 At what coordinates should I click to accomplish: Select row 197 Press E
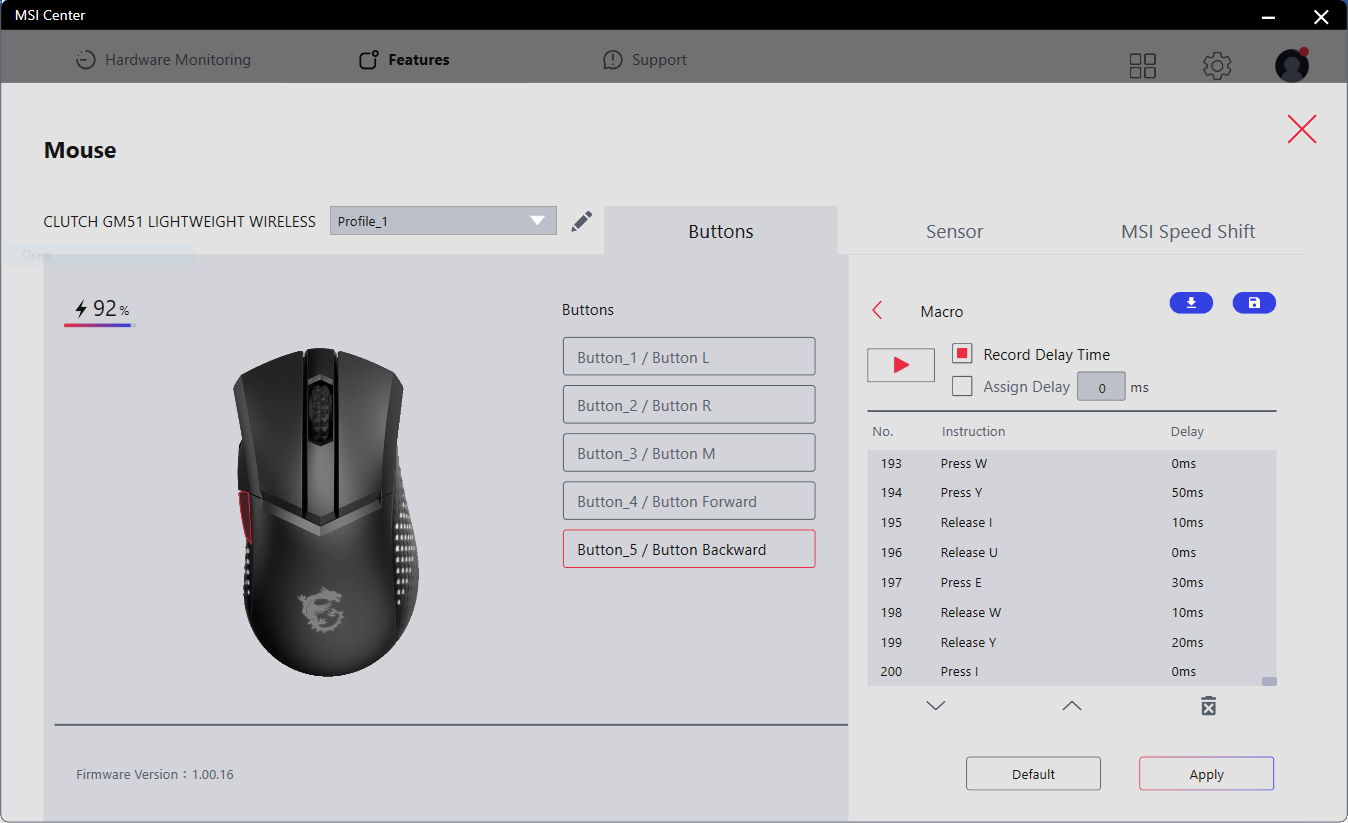1071,583
